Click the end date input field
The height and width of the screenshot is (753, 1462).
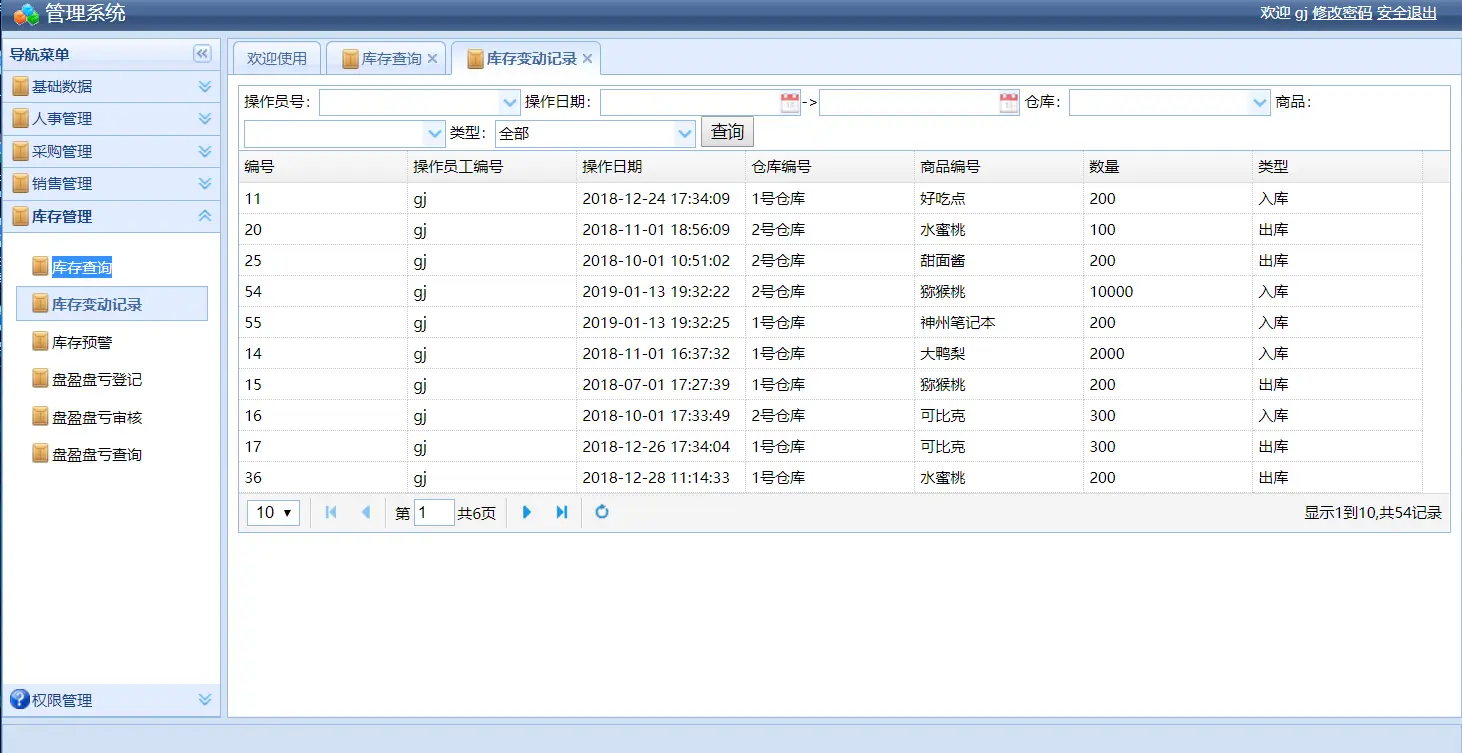pyautogui.click(x=909, y=102)
